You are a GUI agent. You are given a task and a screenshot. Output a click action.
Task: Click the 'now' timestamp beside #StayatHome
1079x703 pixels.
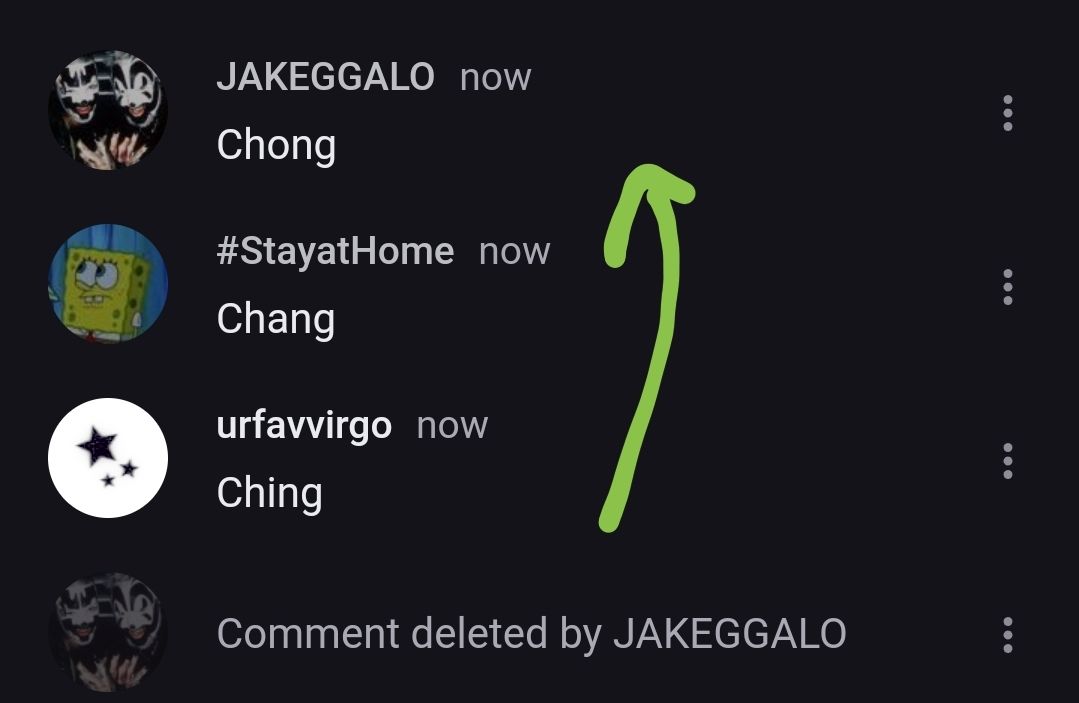515,252
